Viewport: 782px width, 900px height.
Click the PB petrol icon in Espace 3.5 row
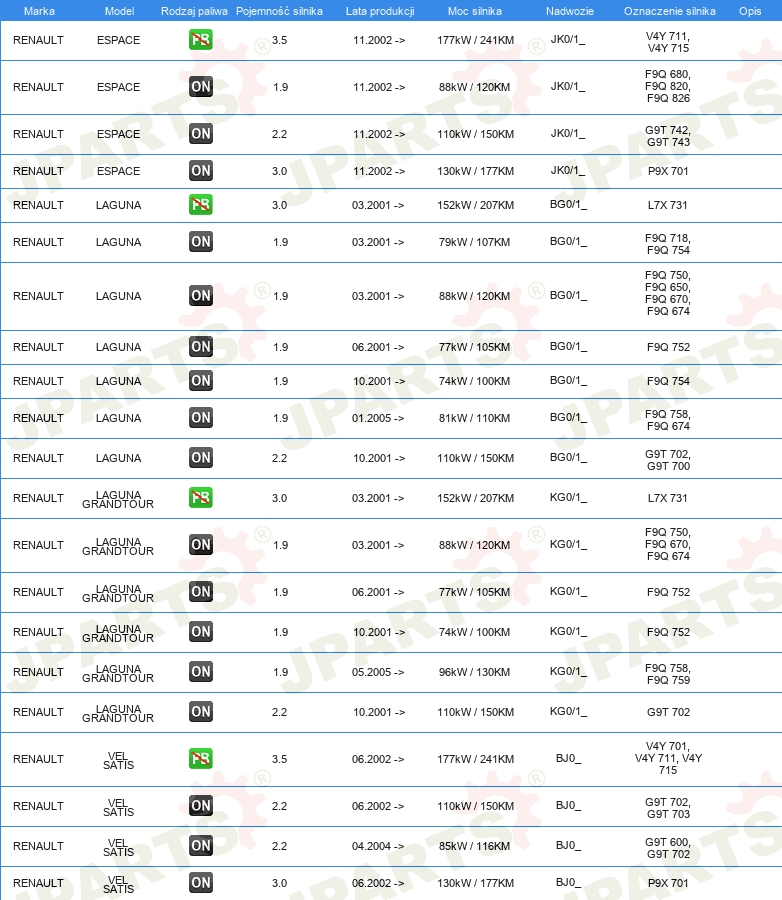tap(200, 40)
